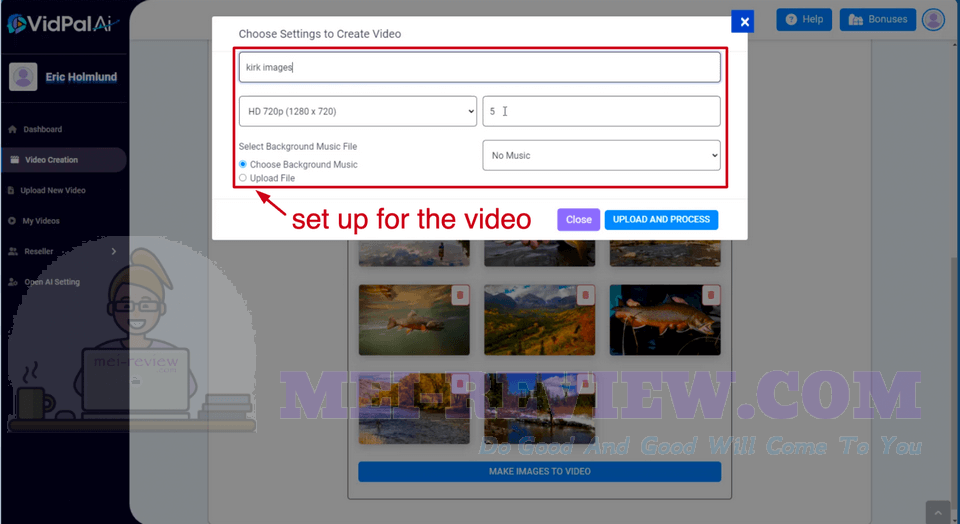The image size is (960, 524).
Task: Click the duration field showing 5
Action: coord(601,111)
